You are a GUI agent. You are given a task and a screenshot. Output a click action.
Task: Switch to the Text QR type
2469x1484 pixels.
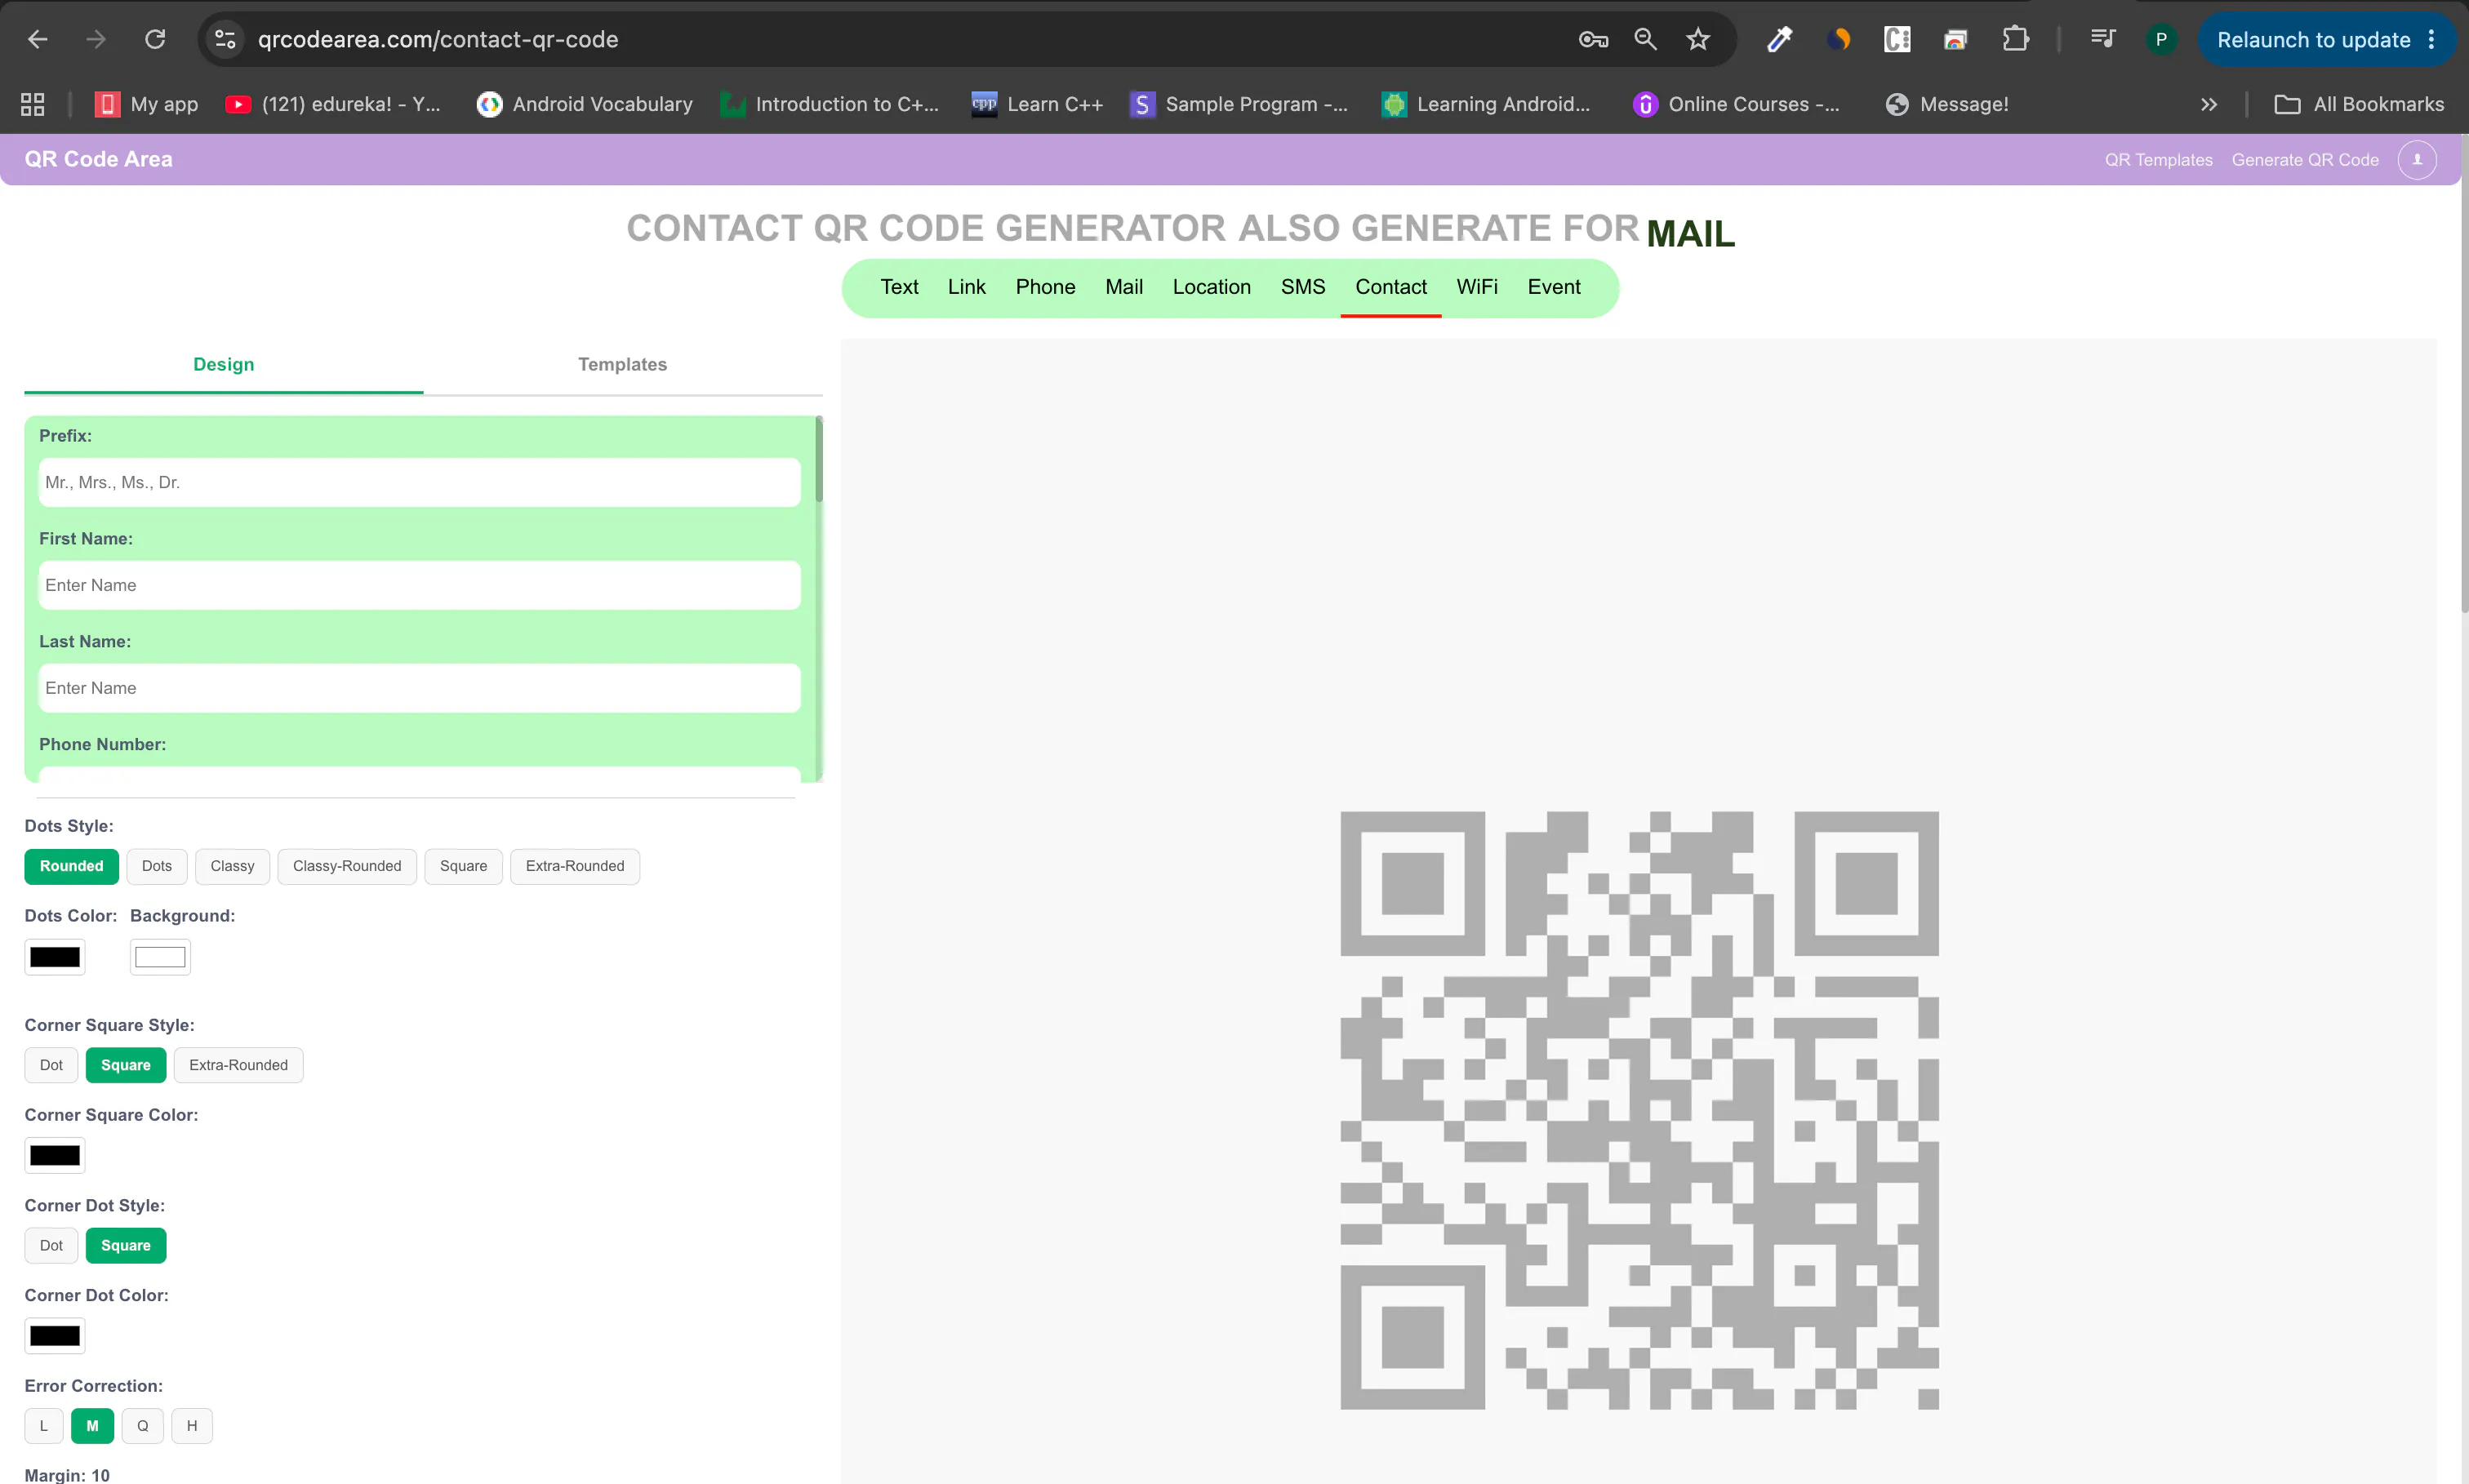[x=899, y=287]
